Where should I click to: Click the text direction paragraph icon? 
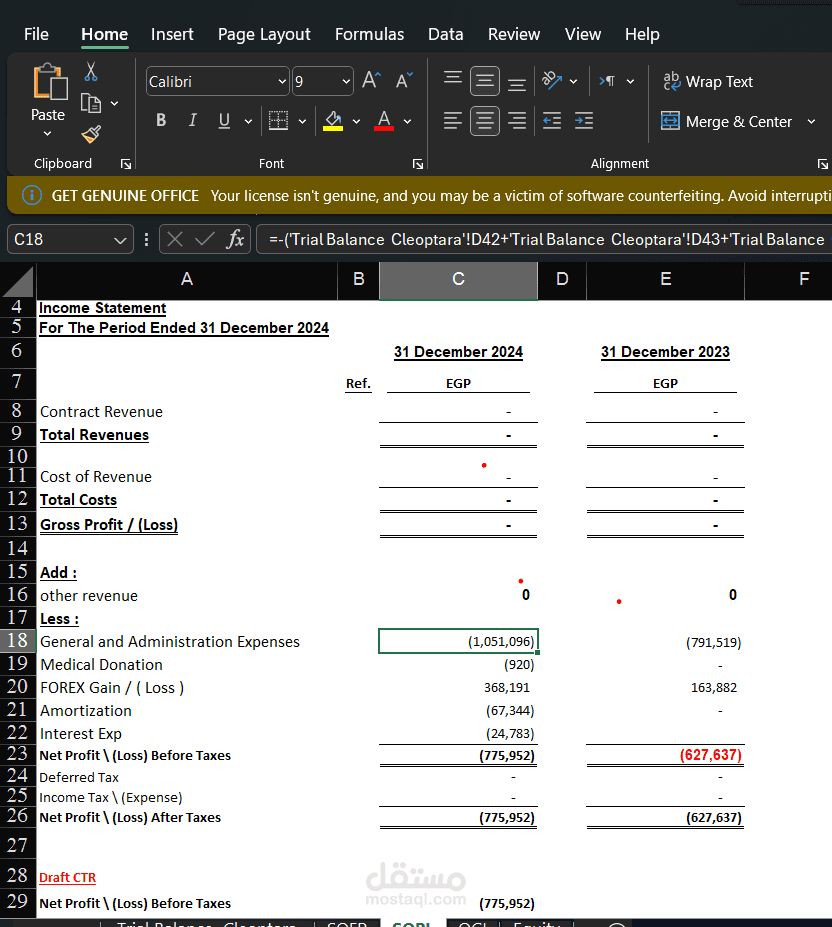(x=607, y=80)
